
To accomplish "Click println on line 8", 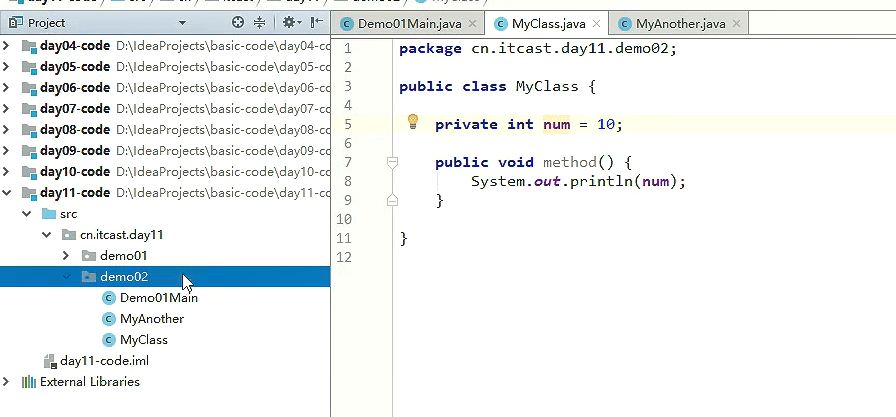I will pos(601,182).
